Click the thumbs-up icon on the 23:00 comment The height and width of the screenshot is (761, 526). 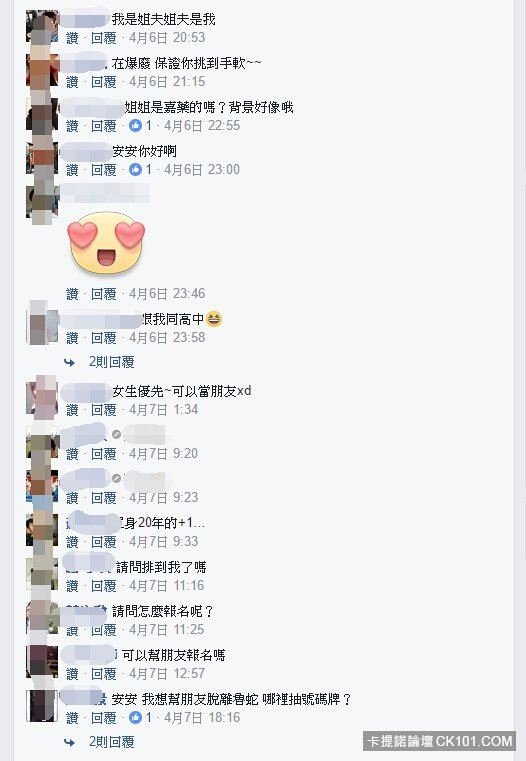coord(135,169)
